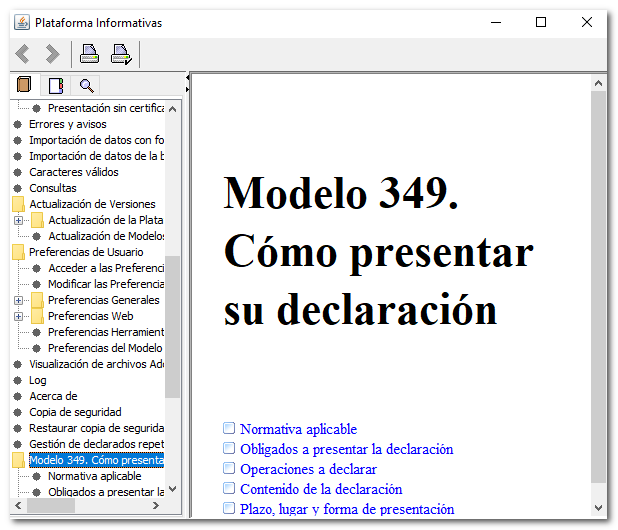
Task: Switch to the table of contents tab
Action: coord(25,85)
